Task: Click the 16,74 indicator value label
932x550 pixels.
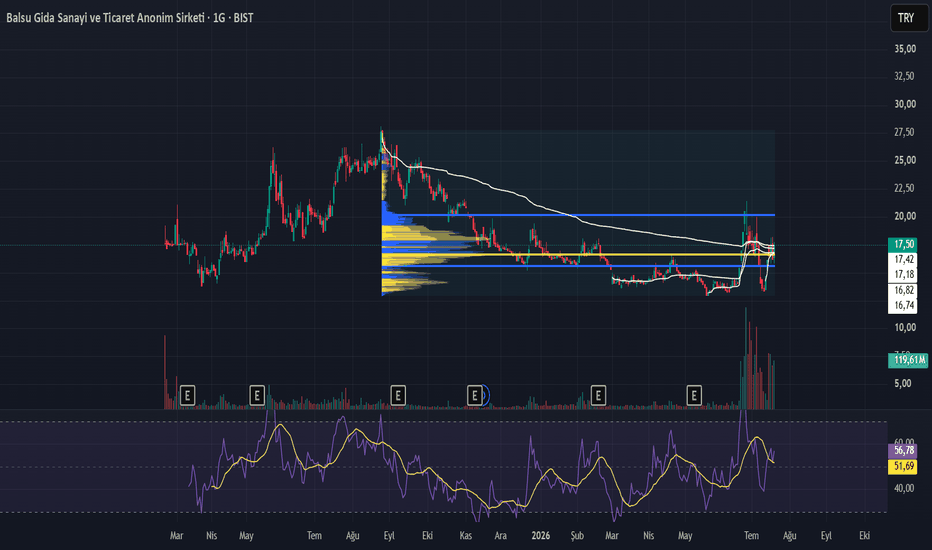Action: (903, 306)
